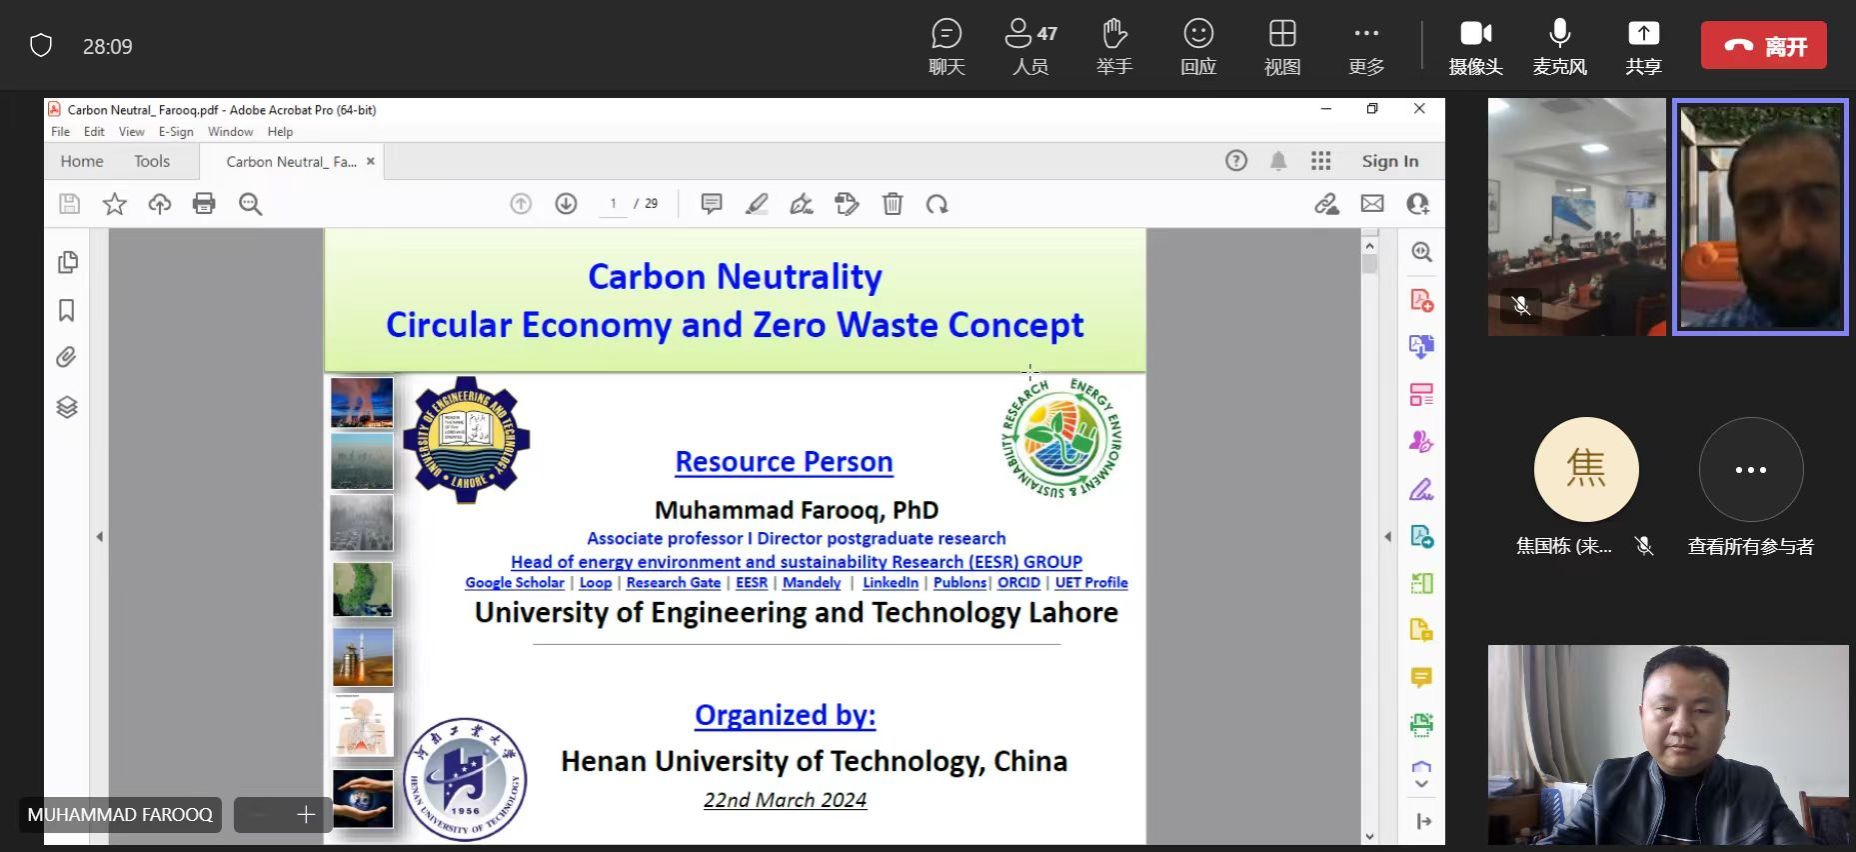Expand the 更多 more options menu
This screenshot has width=1856, height=852.
tap(1366, 45)
